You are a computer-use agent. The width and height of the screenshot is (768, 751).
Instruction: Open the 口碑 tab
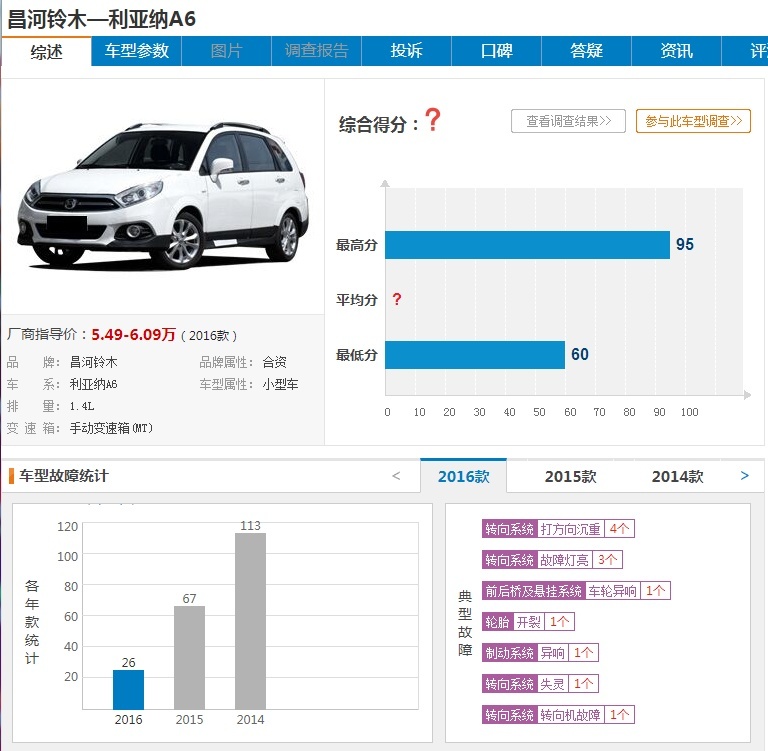coord(497,51)
